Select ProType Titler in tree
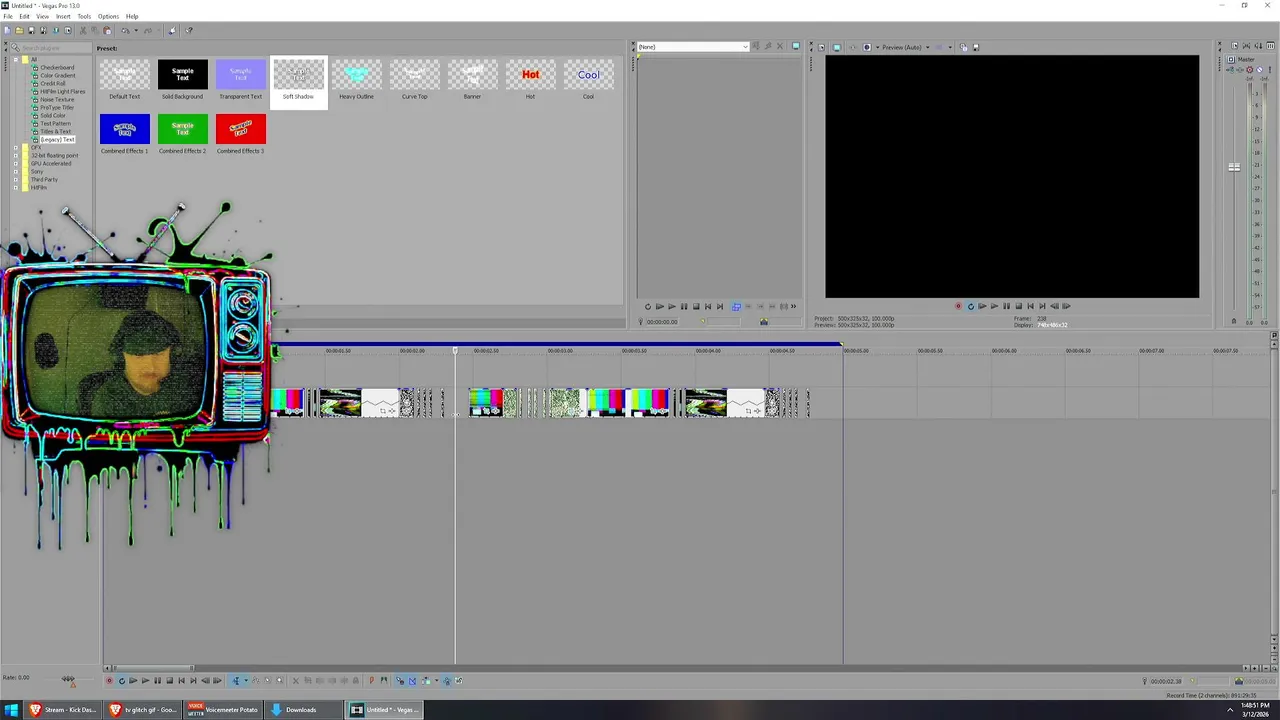Image resolution: width=1280 pixels, height=720 pixels. tap(57, 108)
